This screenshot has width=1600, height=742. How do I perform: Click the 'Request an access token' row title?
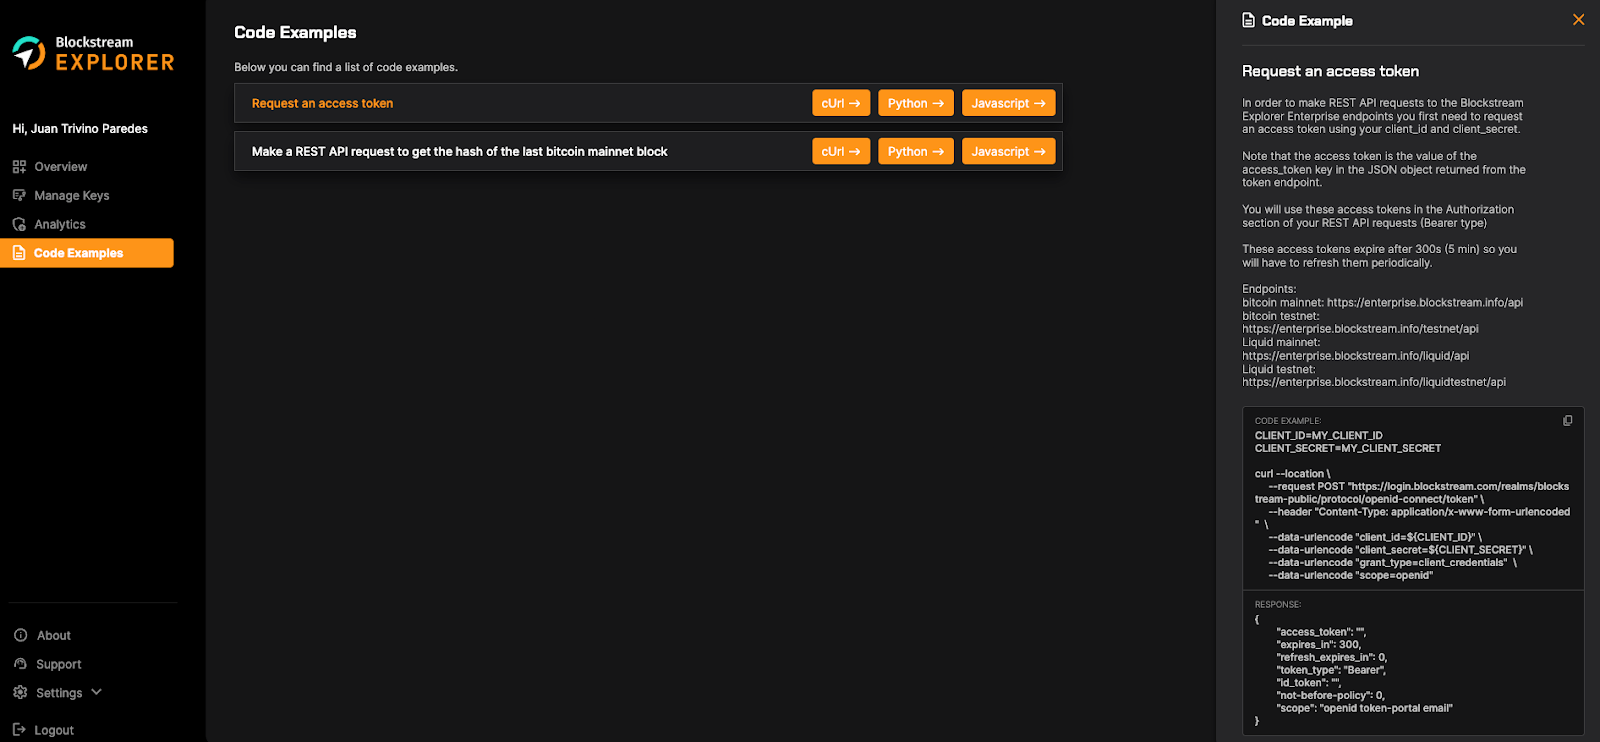coord(322,103)
